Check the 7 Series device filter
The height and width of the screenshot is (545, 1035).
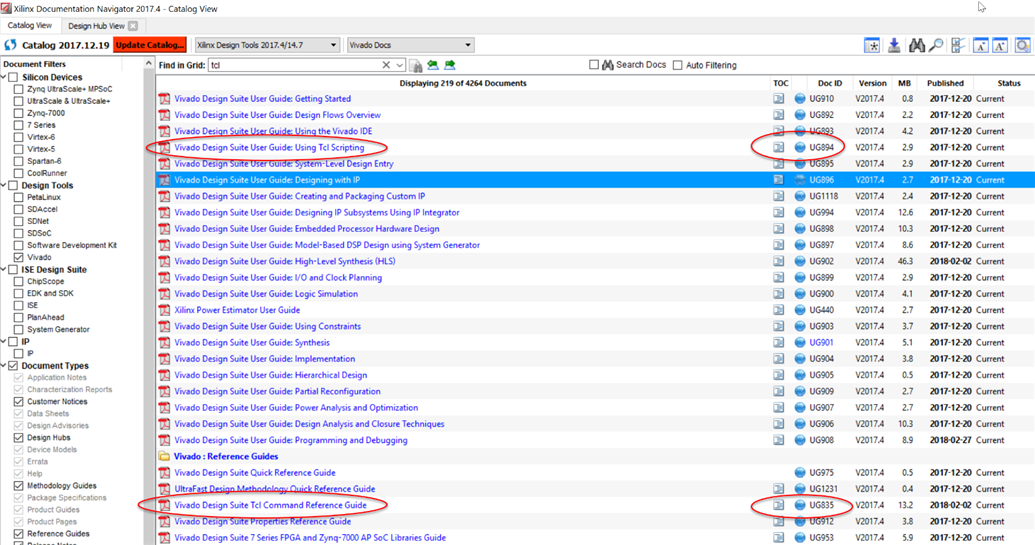(x=18, y=125)
